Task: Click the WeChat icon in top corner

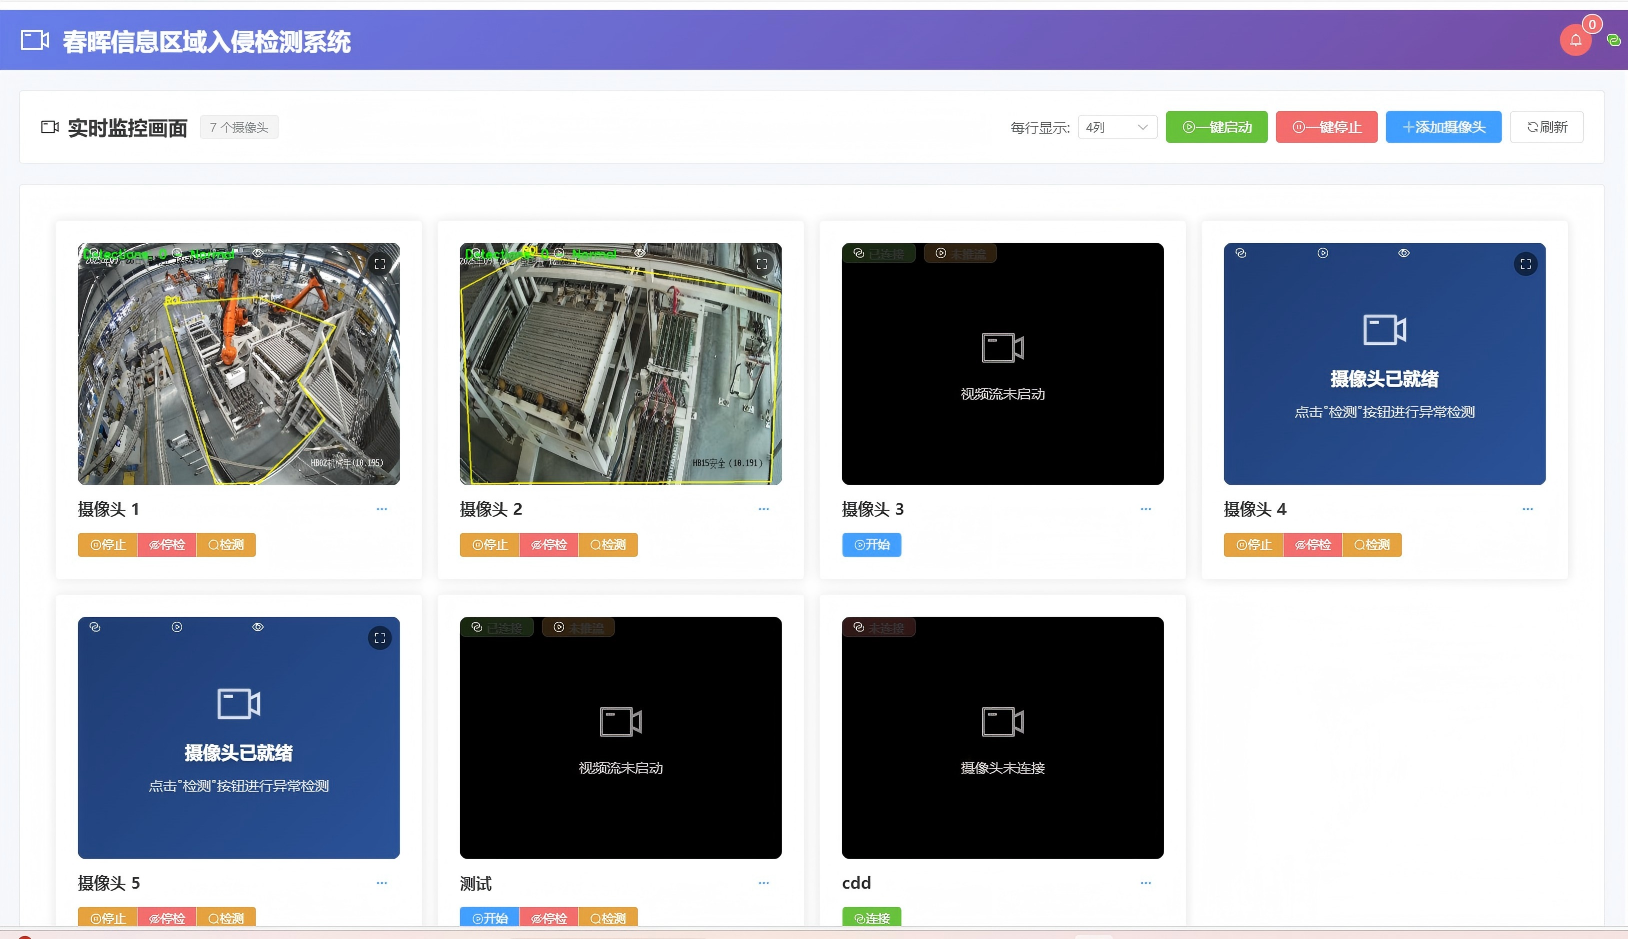Action: coord(1613,40)
